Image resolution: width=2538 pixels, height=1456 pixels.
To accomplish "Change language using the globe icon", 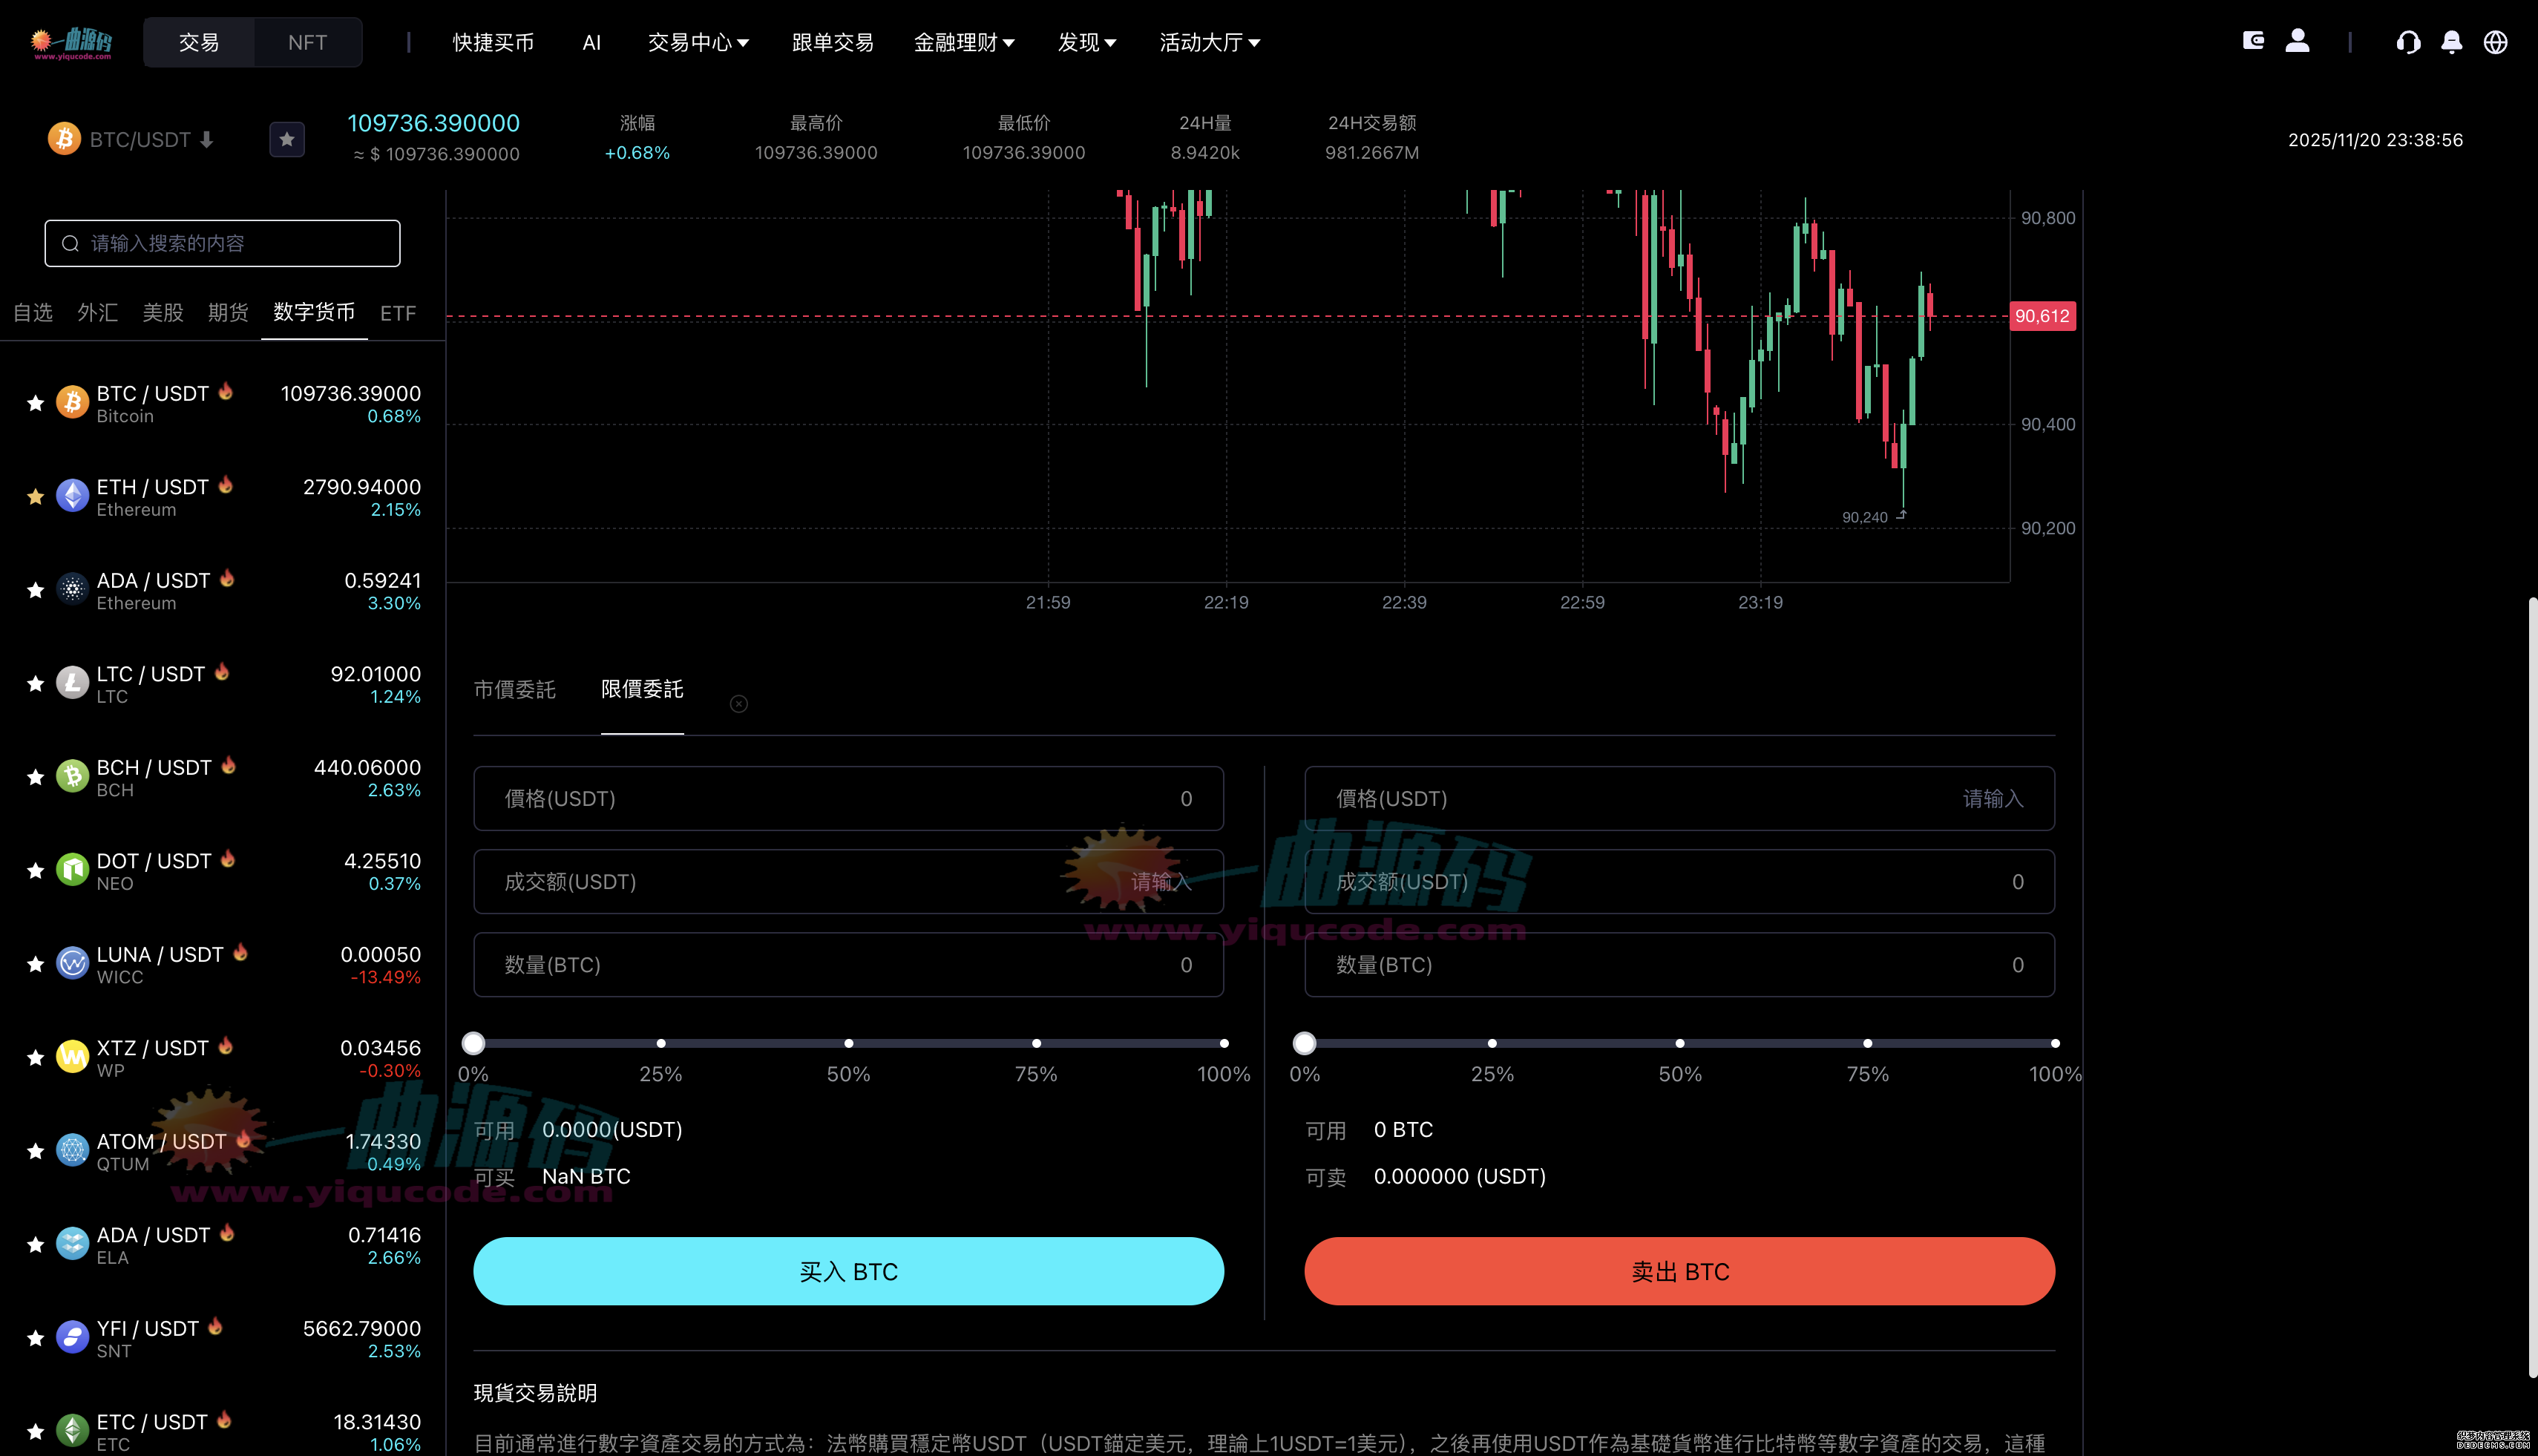I will (x=2495, y=42).
